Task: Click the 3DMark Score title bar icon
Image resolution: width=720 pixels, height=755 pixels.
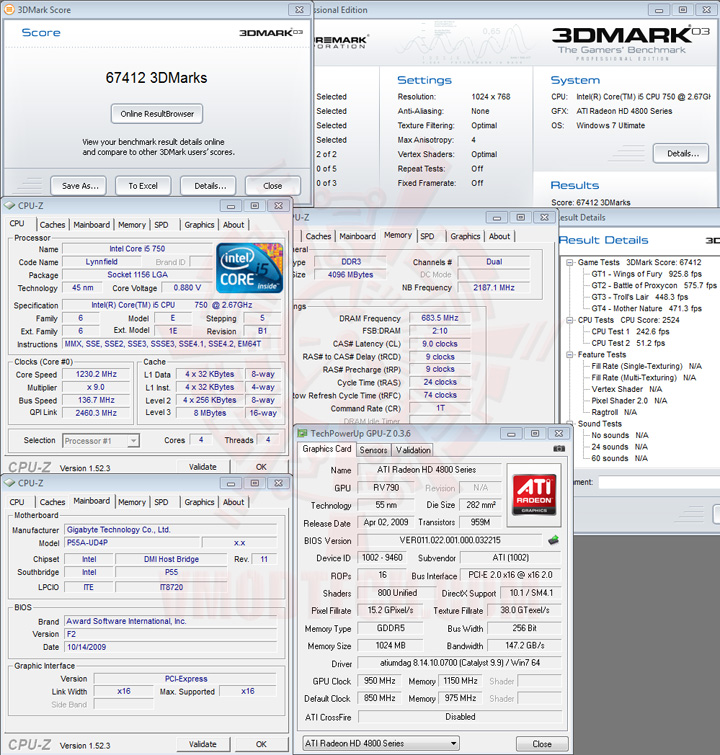Action: [9, 9]
